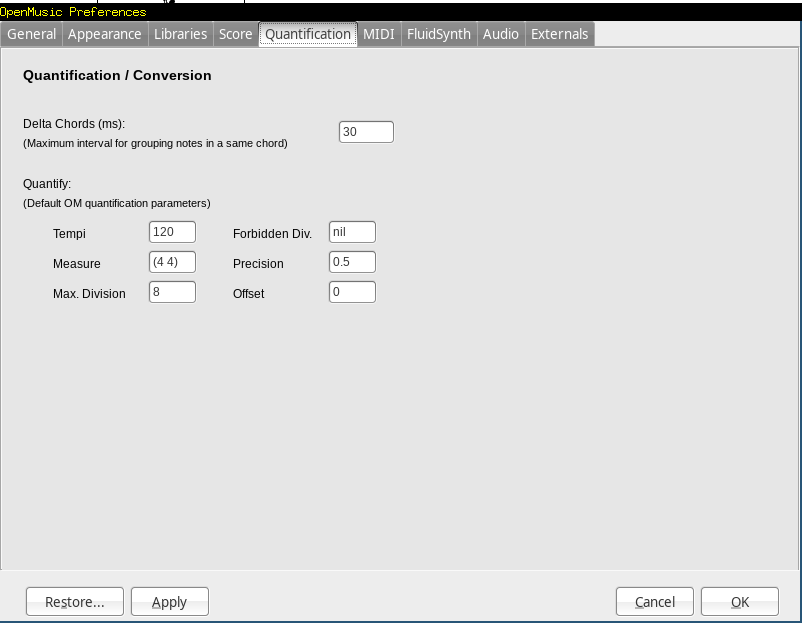Switch to the FluidSynth tab
802x623 pixels.
point(439,34)
